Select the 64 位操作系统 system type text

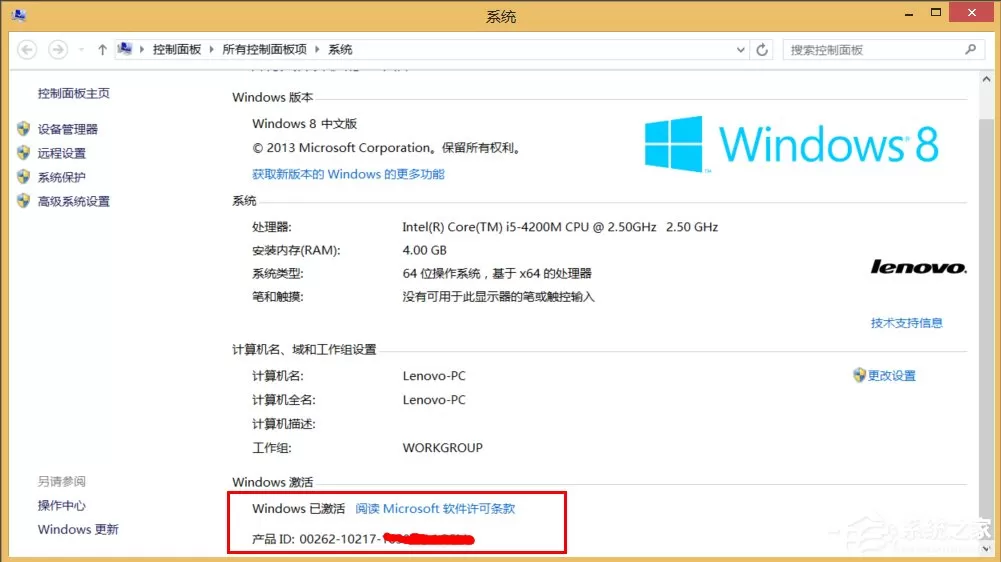point(441,273)
